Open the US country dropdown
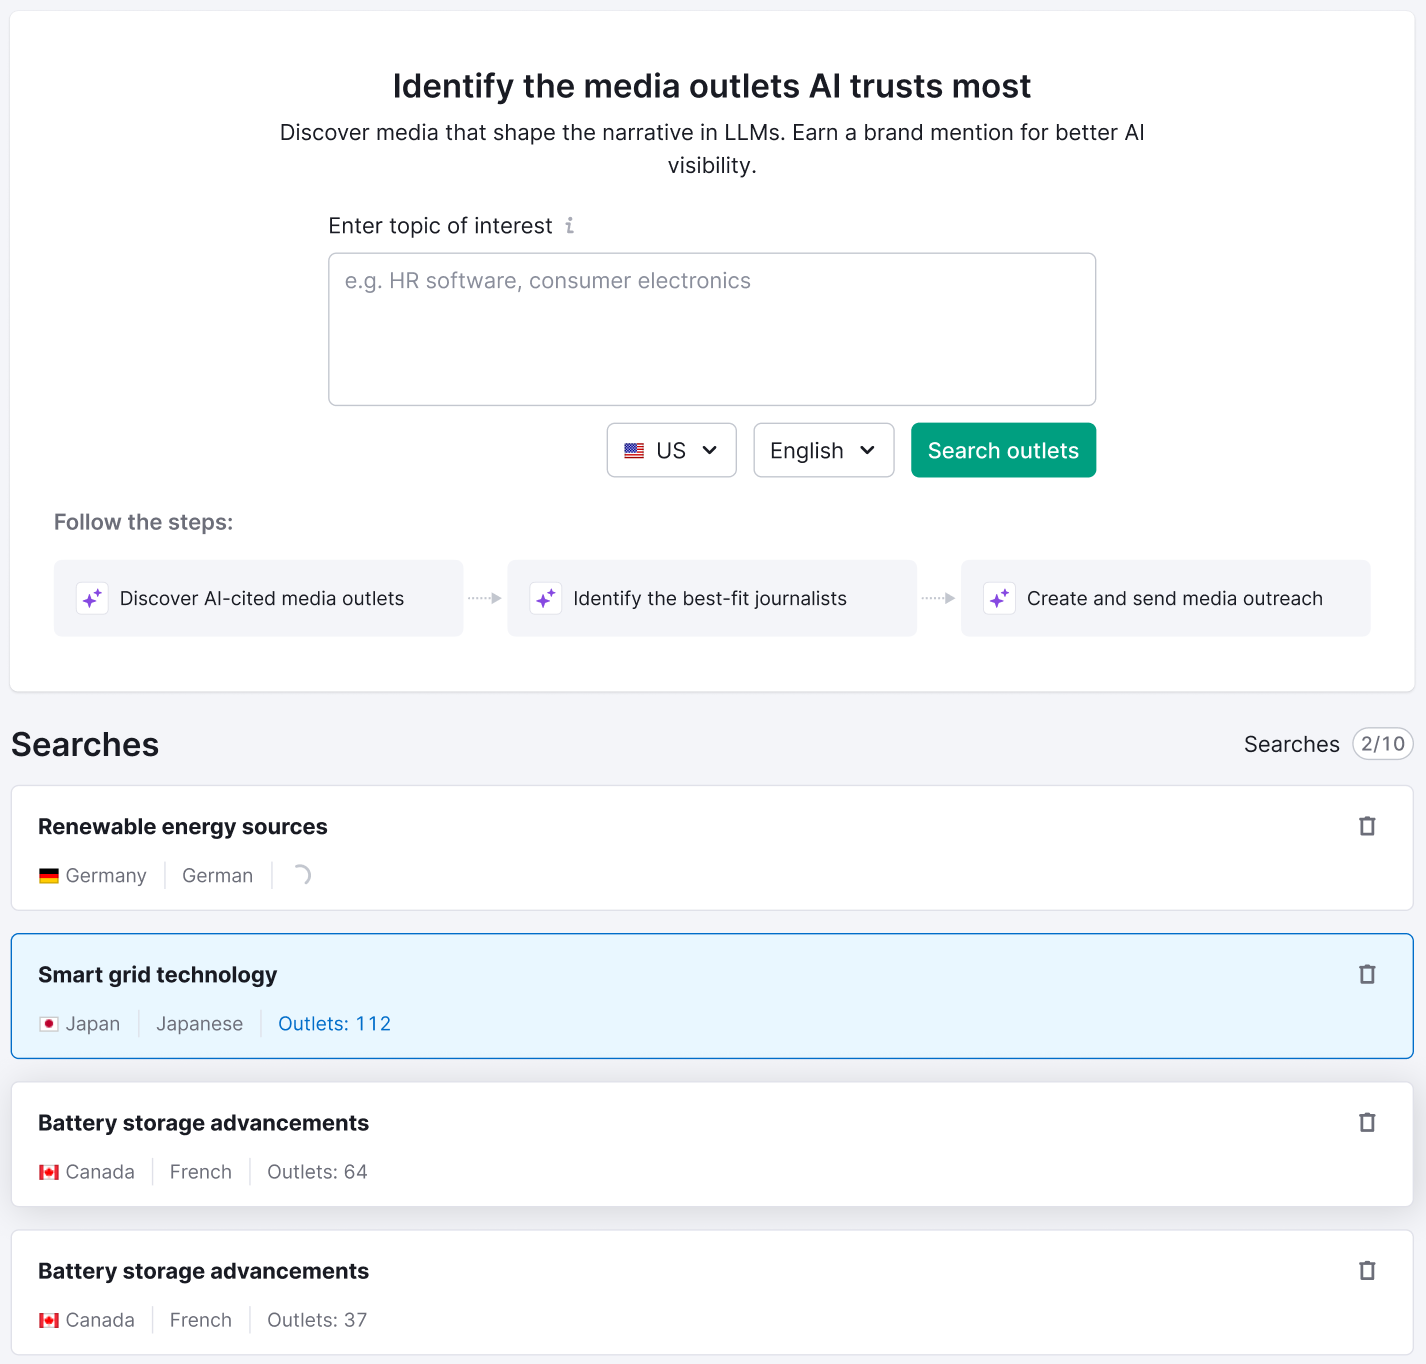1426x1364 pixels. (671, 450)
